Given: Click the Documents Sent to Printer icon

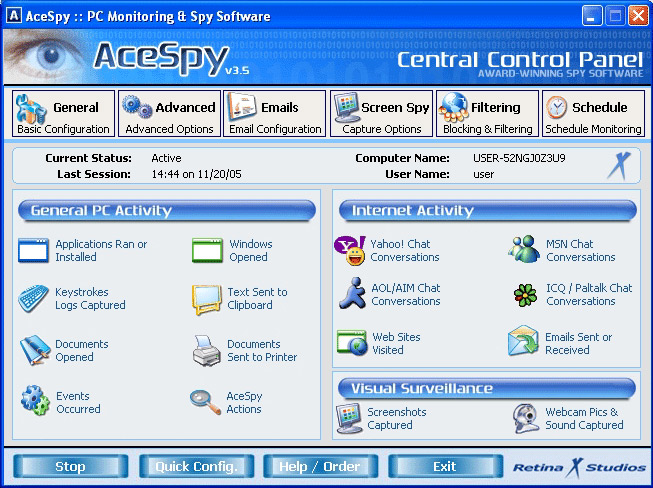Looking at the screenshot, I should [x=206, y=351].
